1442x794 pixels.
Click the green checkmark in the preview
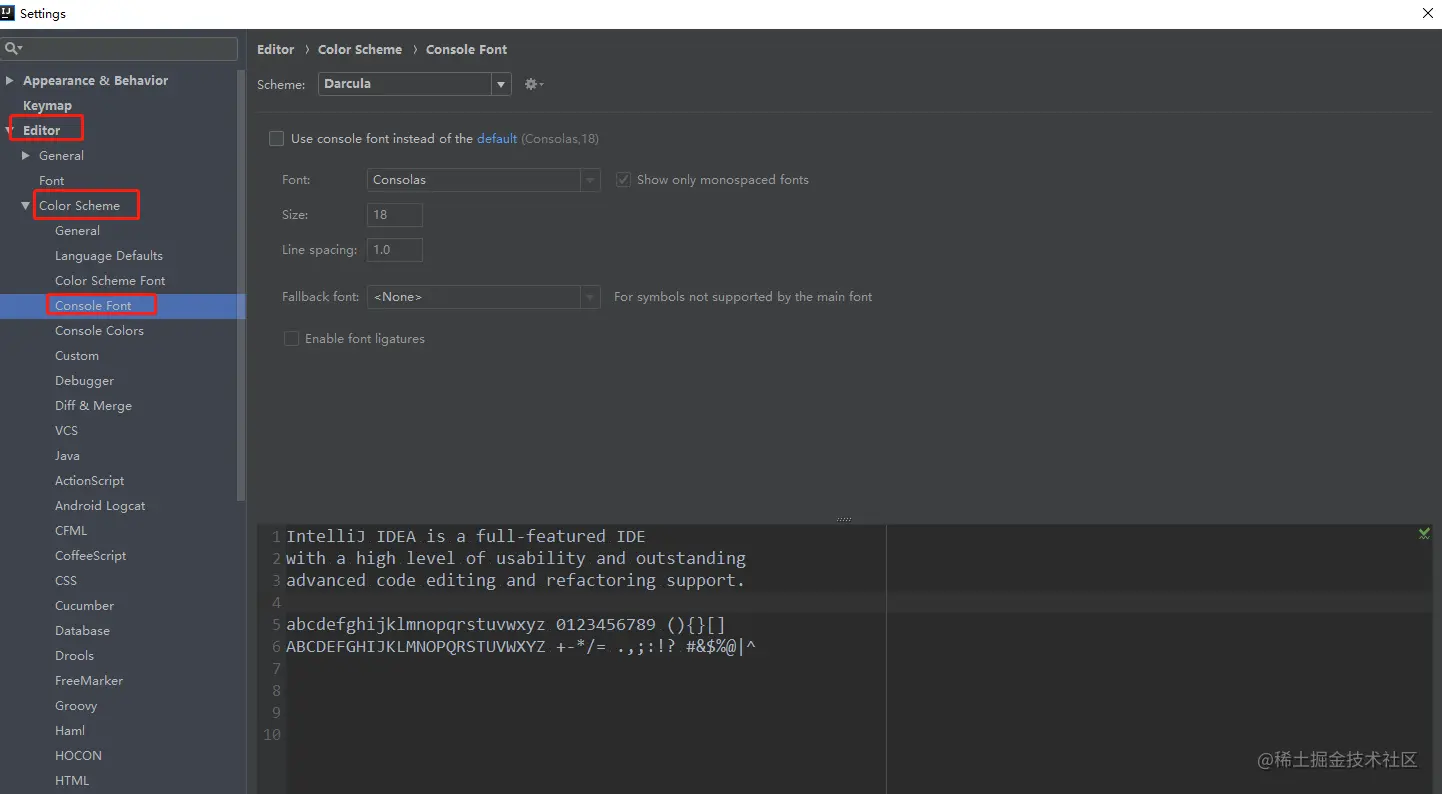1424,534
